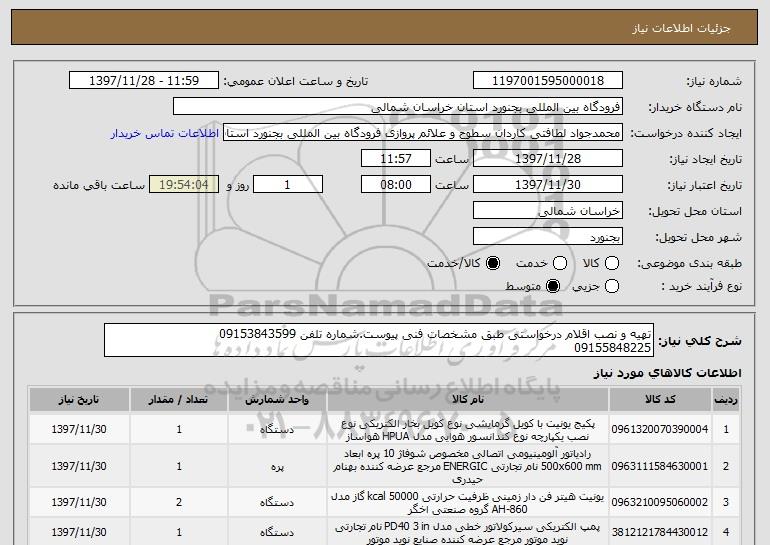
Task: Click the need date in row 4
Action: pos(79,532)
